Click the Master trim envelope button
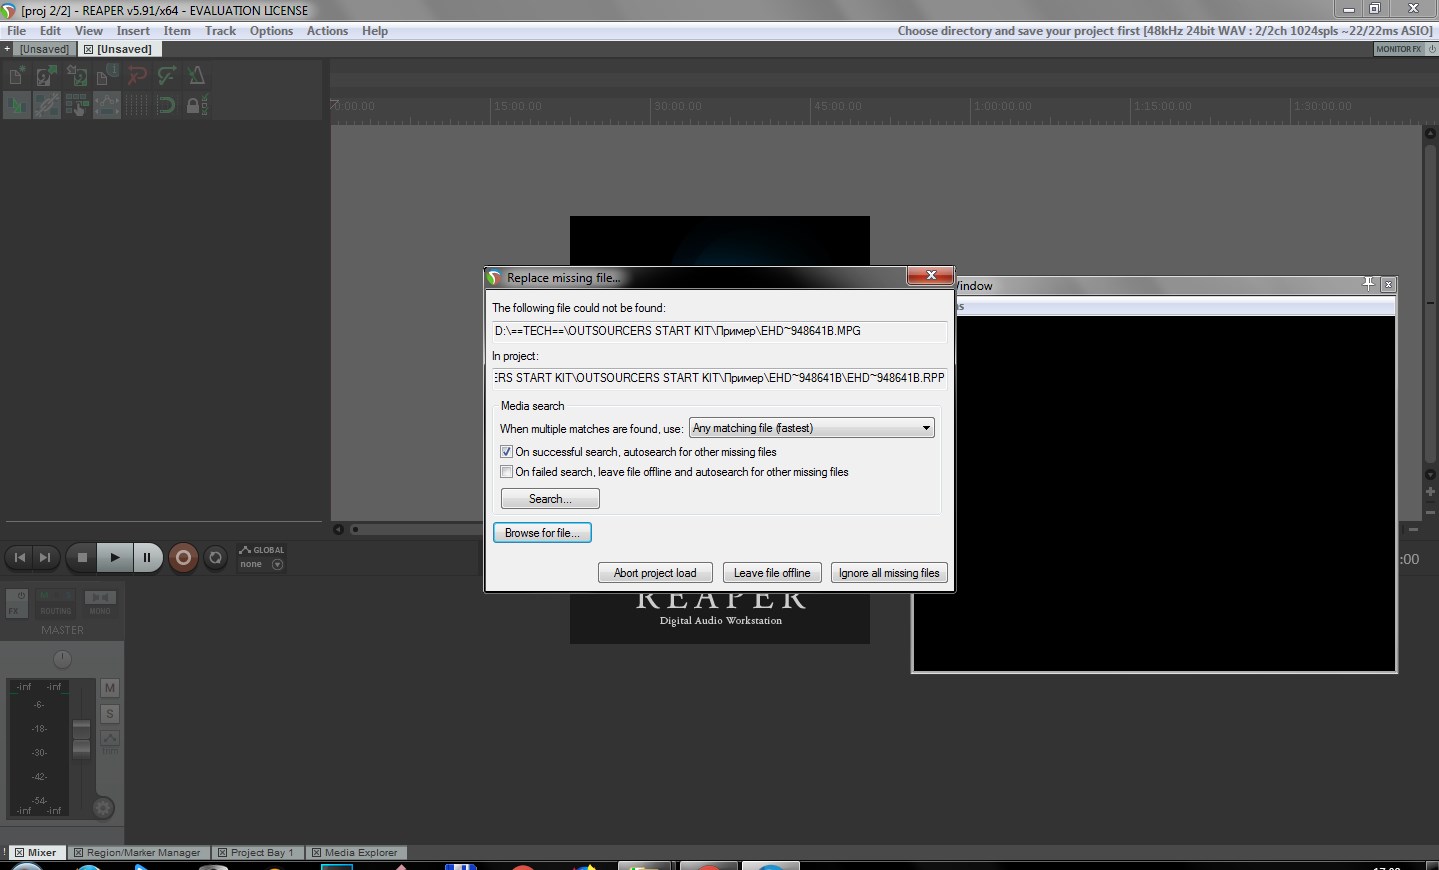This screenshot has width=1439, height=870. click(110, 740)
